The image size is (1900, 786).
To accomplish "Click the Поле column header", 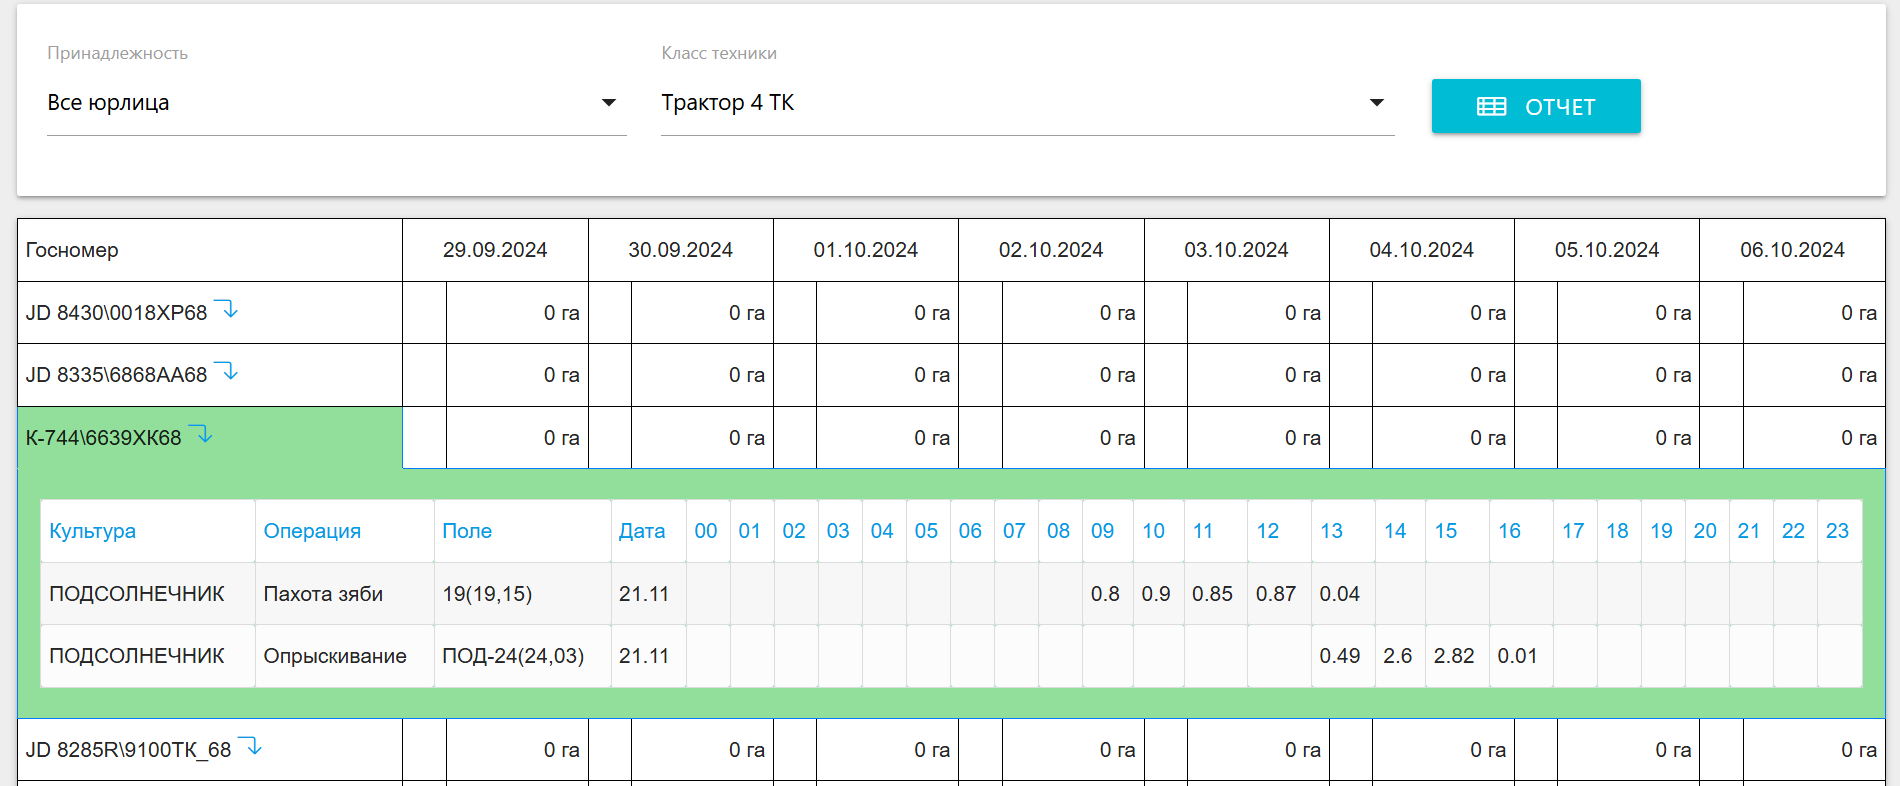I will [467, 531].
